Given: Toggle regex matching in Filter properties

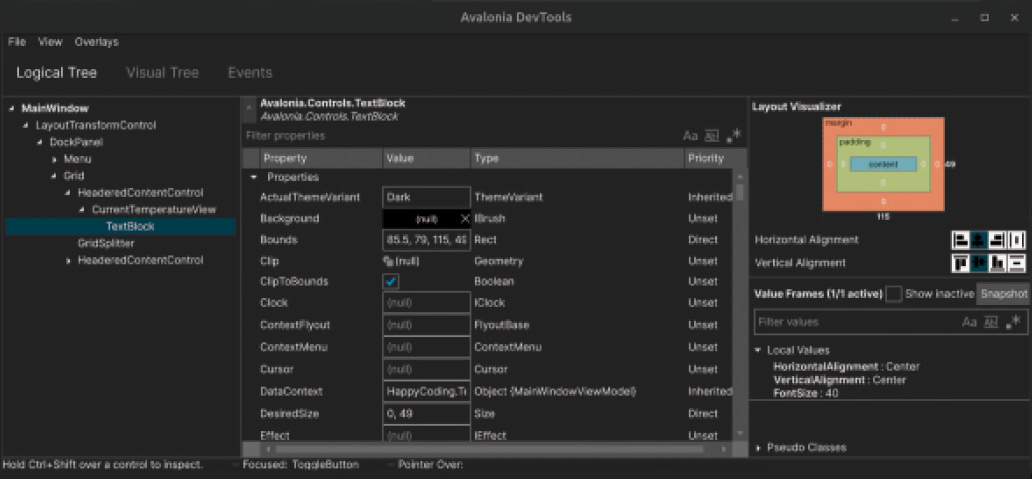Looking at the screenshot, I should [x=733, y=136].
